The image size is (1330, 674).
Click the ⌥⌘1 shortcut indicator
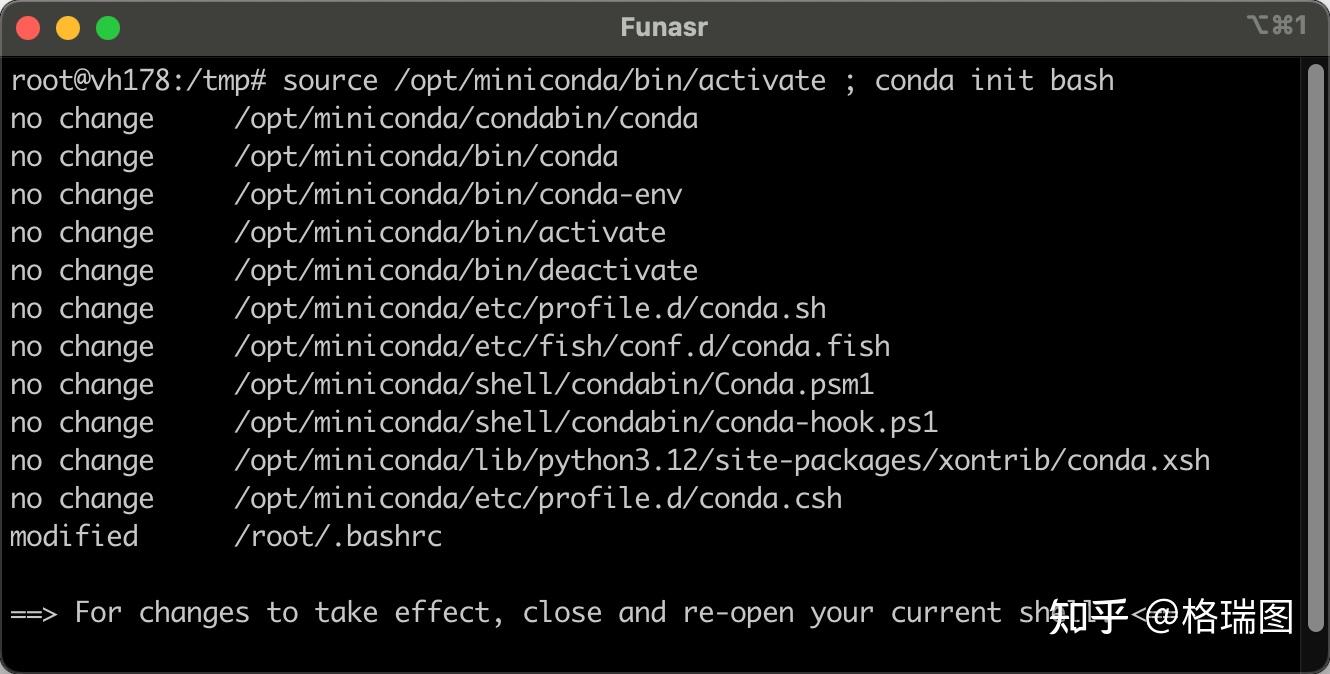pos(1276,26)
